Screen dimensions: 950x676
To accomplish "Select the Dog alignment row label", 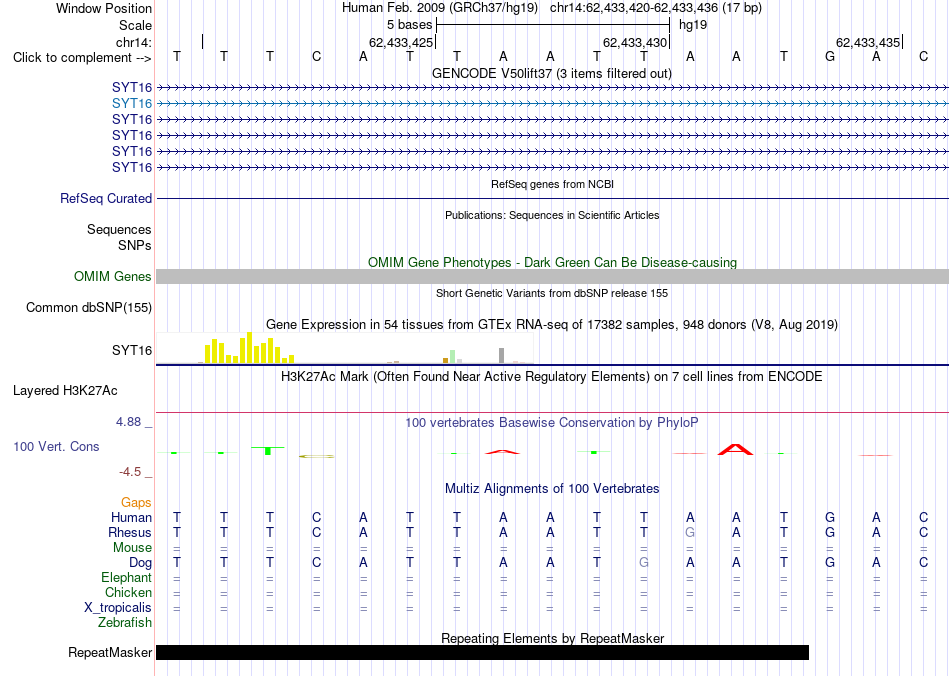I will click(x=141, y=563).
